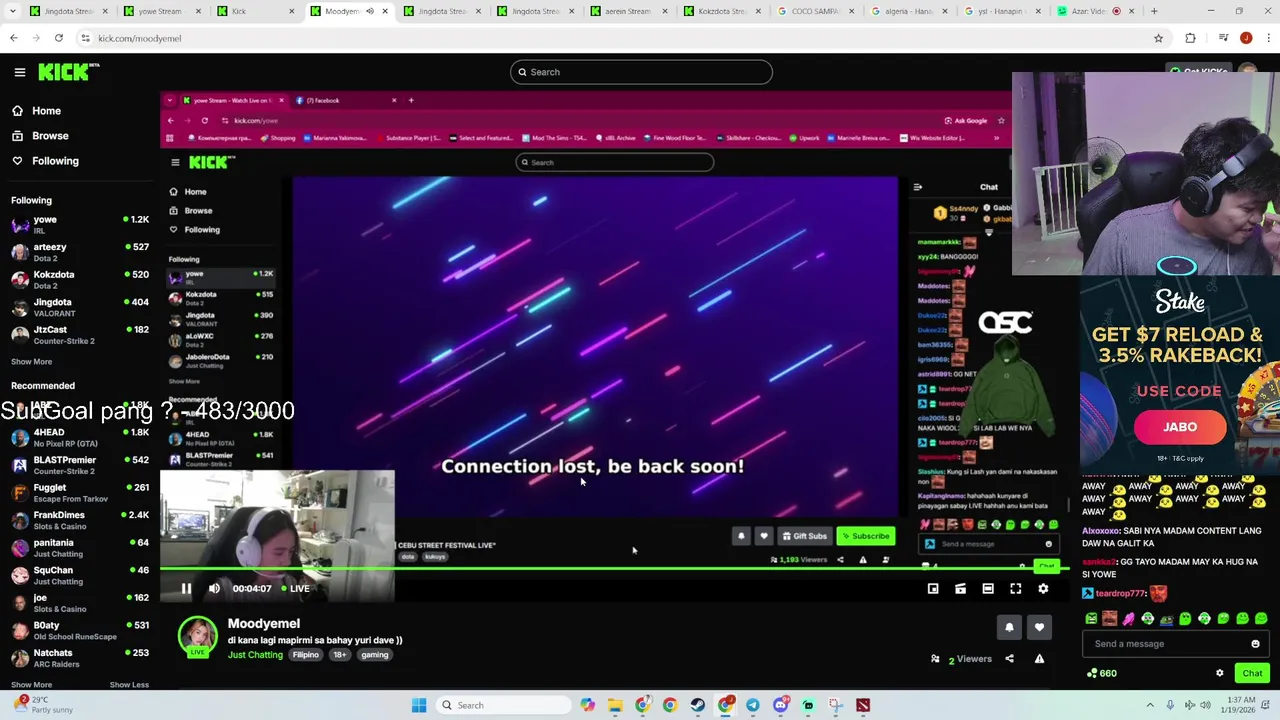Share the Moodyemel stream
The height and width of the screenshot is (720, 1280).
[1009, 659]
